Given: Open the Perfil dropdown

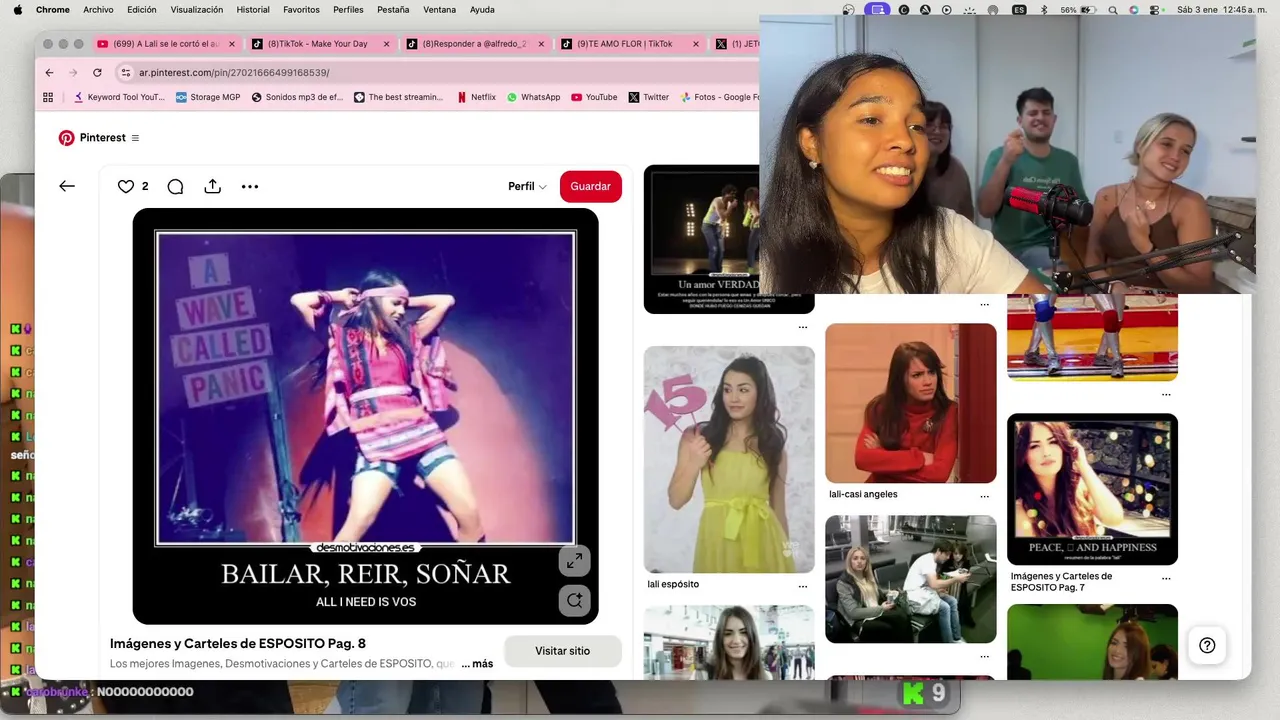Looking at the screenshot, I should coord(527,186).
